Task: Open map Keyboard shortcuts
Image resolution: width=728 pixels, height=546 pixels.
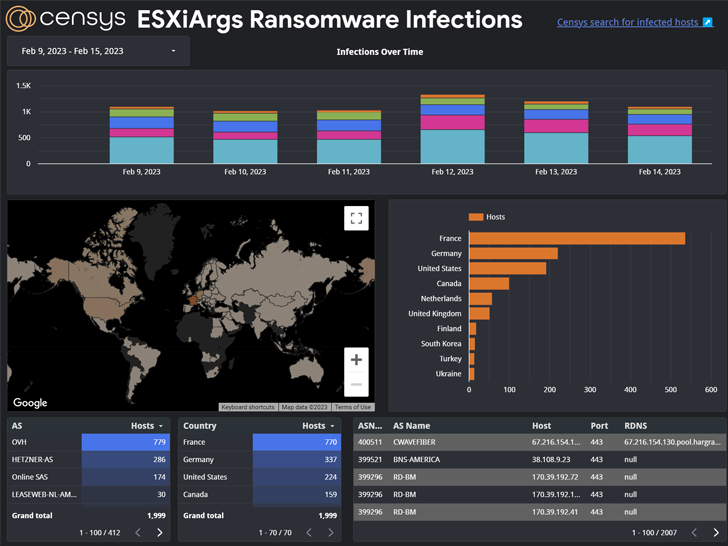Action: [248, 407]
